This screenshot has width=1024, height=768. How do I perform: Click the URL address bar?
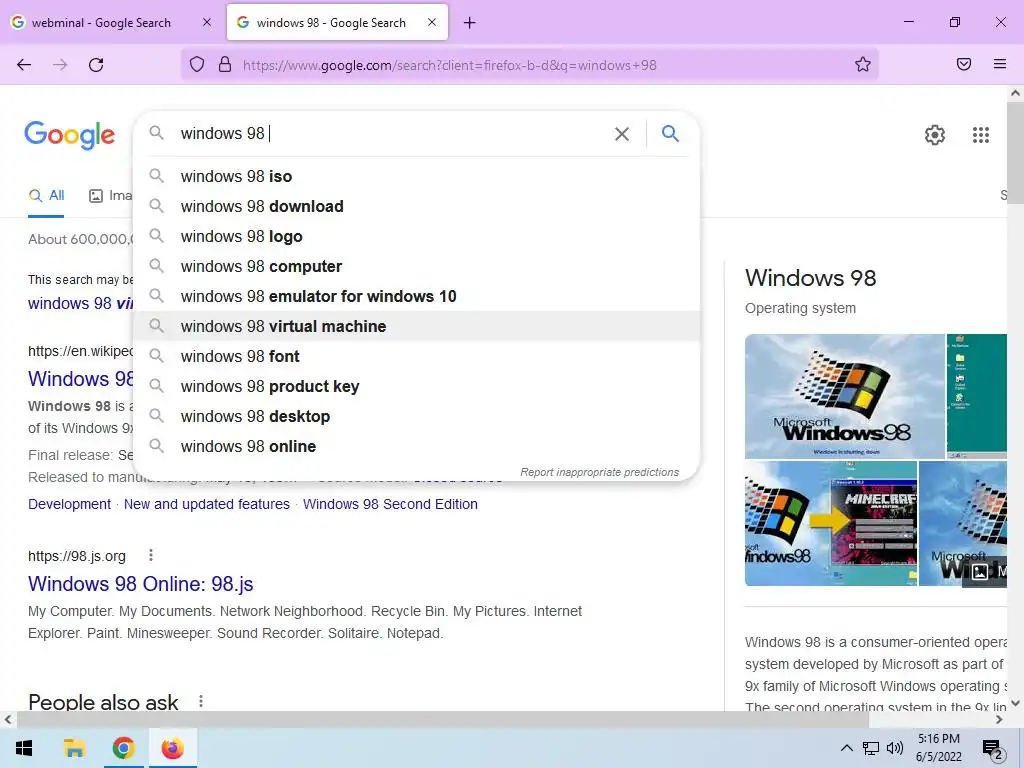[x=530, y=65]
